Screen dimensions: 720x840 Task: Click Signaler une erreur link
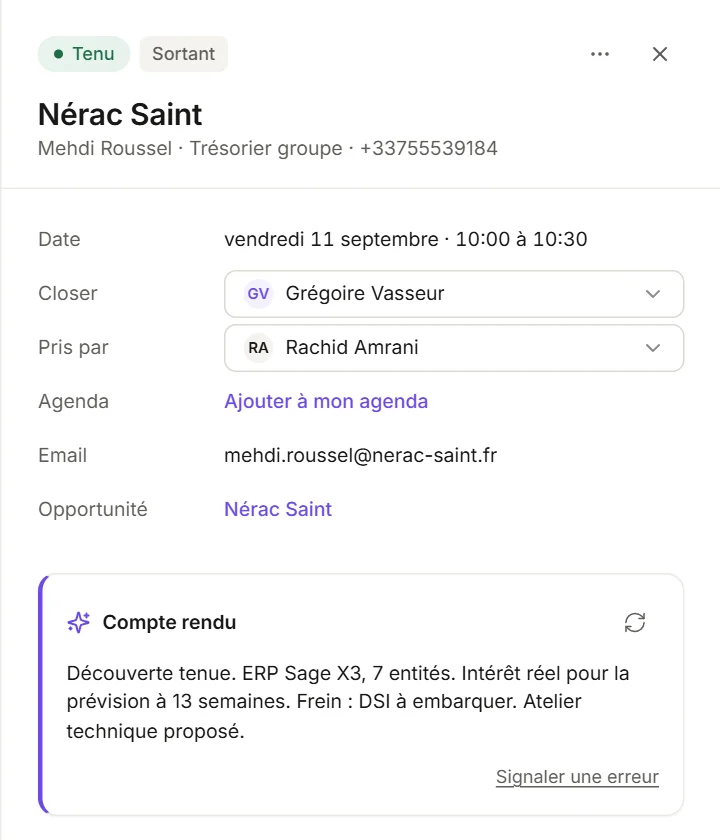577,777
